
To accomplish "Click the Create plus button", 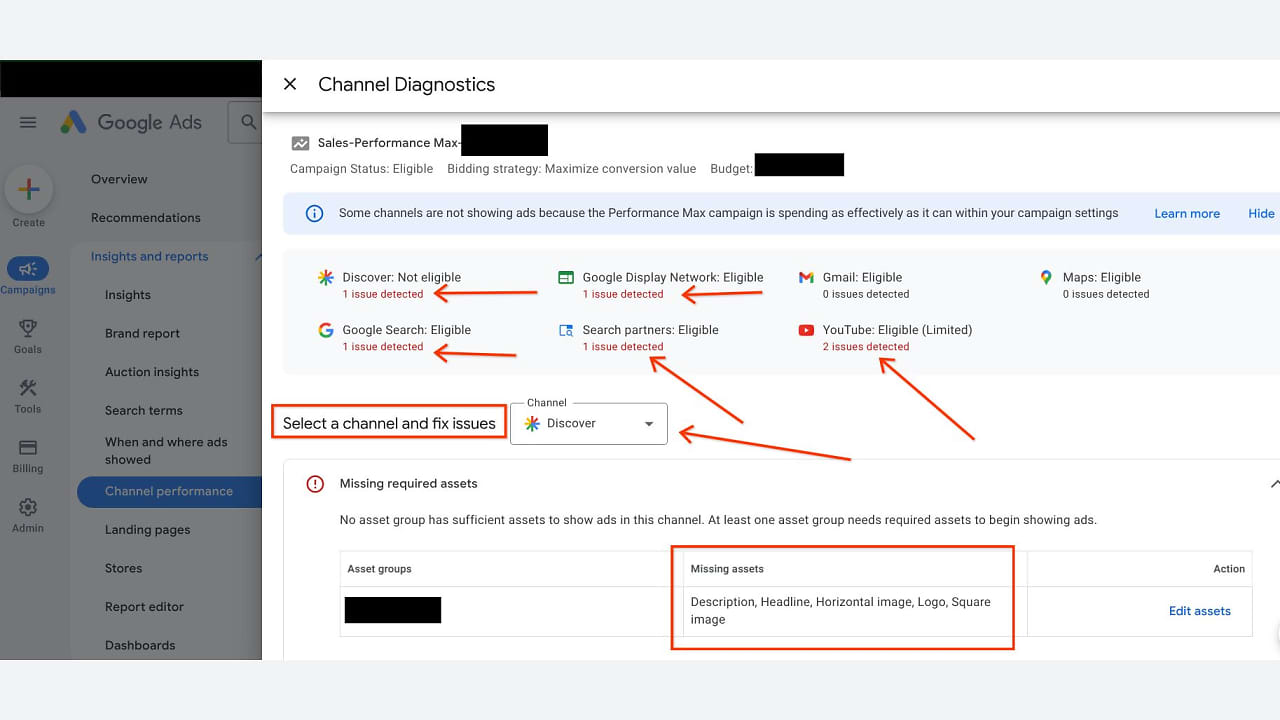I will pos(28,189).
